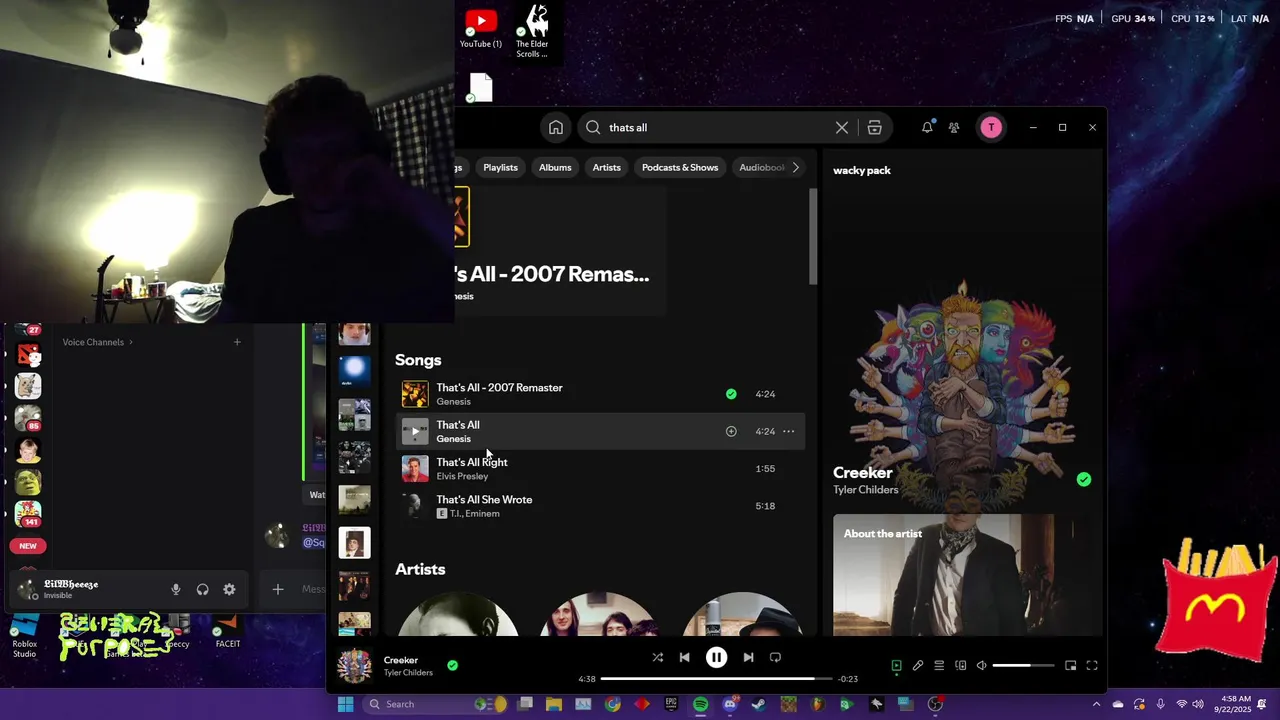The image size is (1280, 720).
Task: Open more options for That's All Genesis
Action: (788, 431)
